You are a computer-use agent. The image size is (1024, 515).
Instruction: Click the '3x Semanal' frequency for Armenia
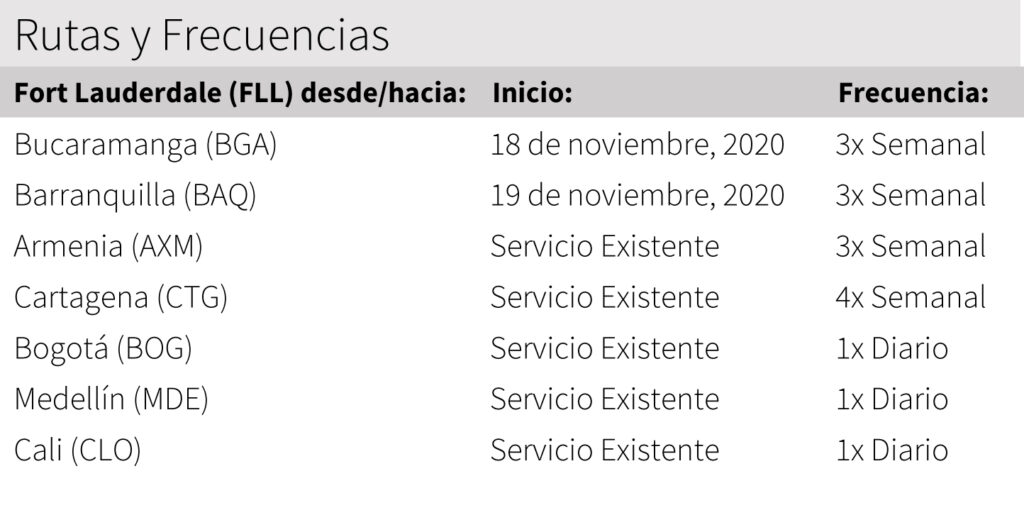coord(910,246)
